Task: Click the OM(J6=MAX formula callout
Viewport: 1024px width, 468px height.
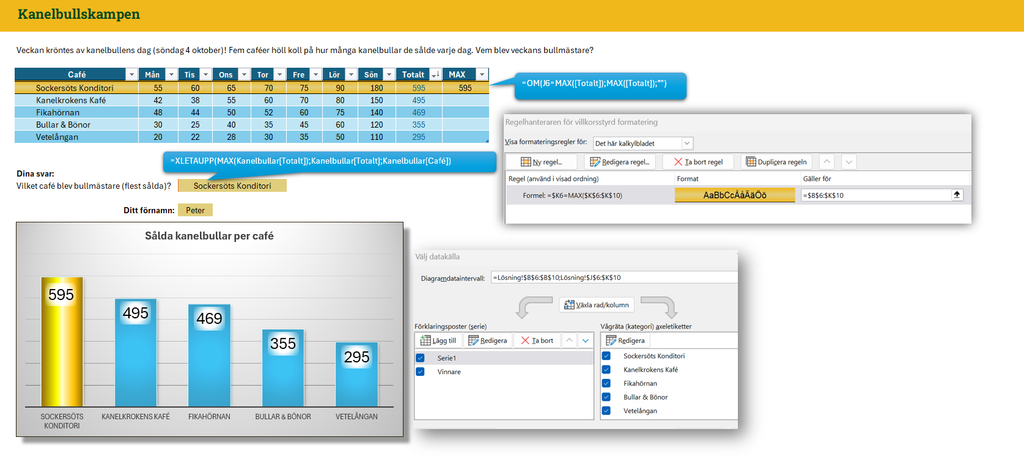Action: tap(600, 86)
